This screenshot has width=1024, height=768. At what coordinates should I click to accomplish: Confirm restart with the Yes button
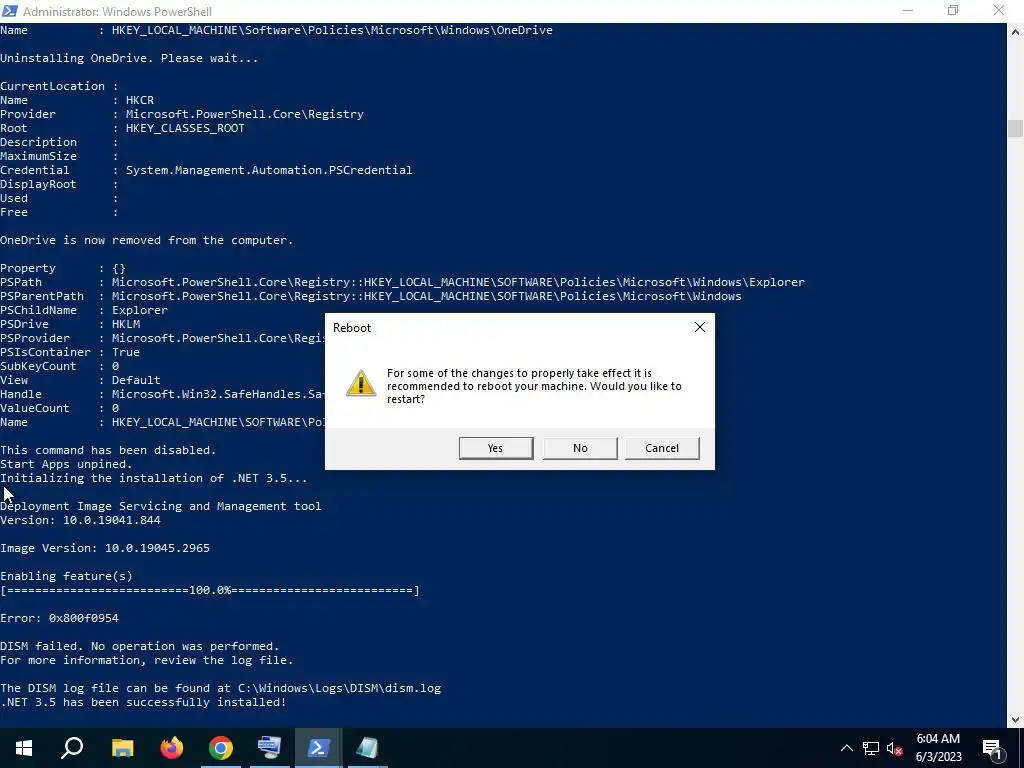coord(496,448)
